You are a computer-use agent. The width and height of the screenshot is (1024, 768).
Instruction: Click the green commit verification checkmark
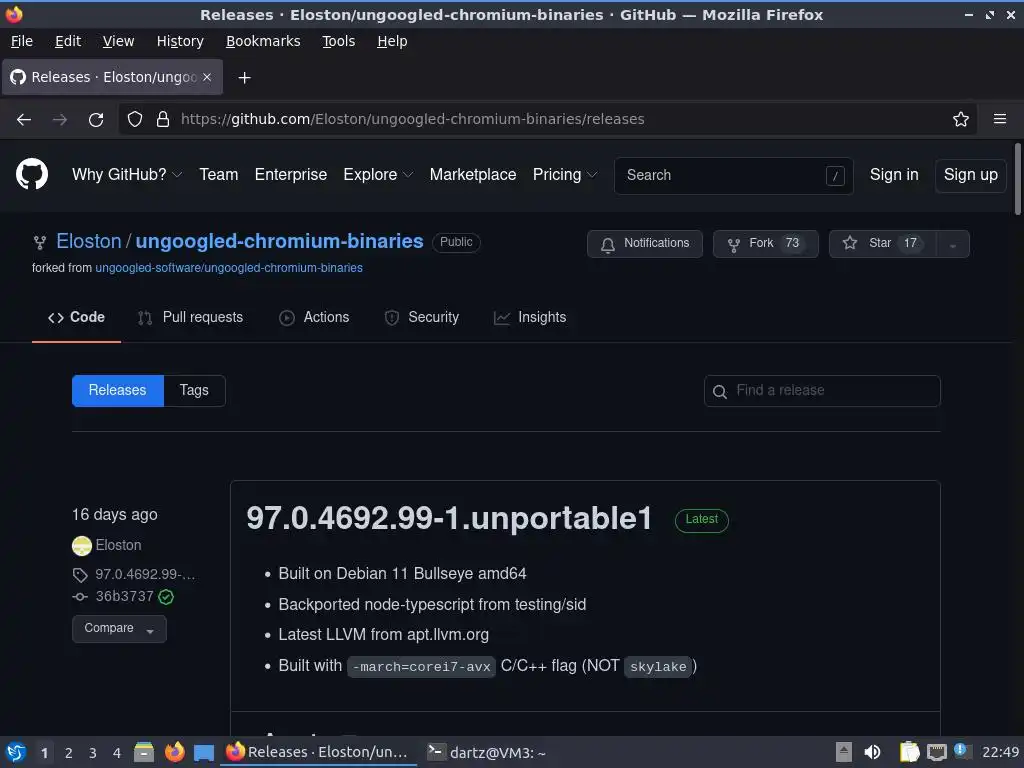pyautogui.click(x=167, y=597)
